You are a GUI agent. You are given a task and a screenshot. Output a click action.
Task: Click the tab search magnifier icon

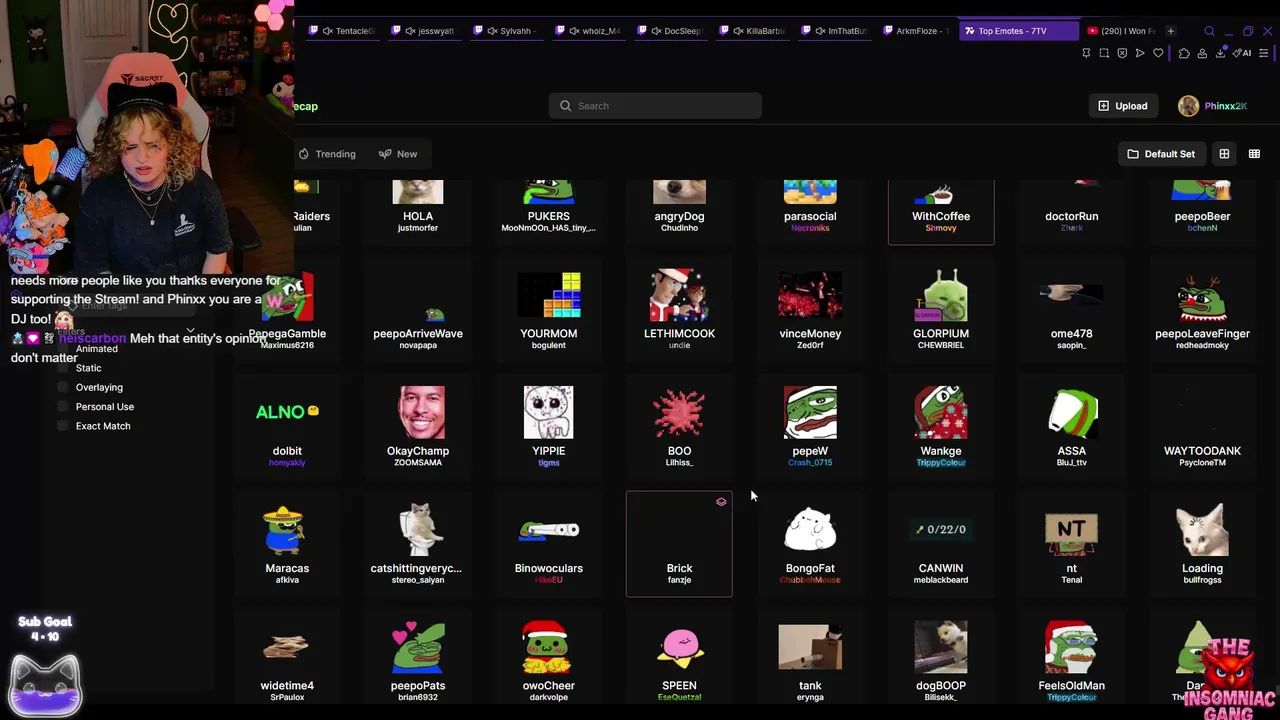(1209, 31)
